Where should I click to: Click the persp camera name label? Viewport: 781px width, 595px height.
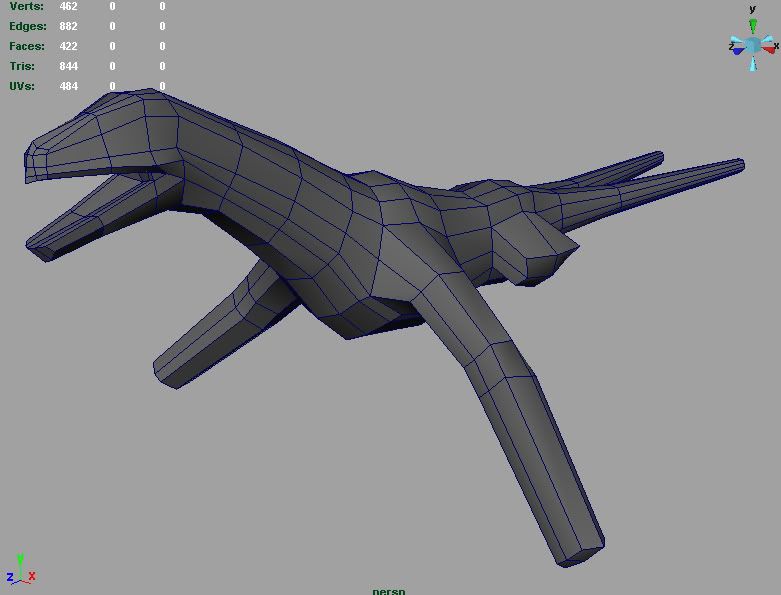(389, 590)
